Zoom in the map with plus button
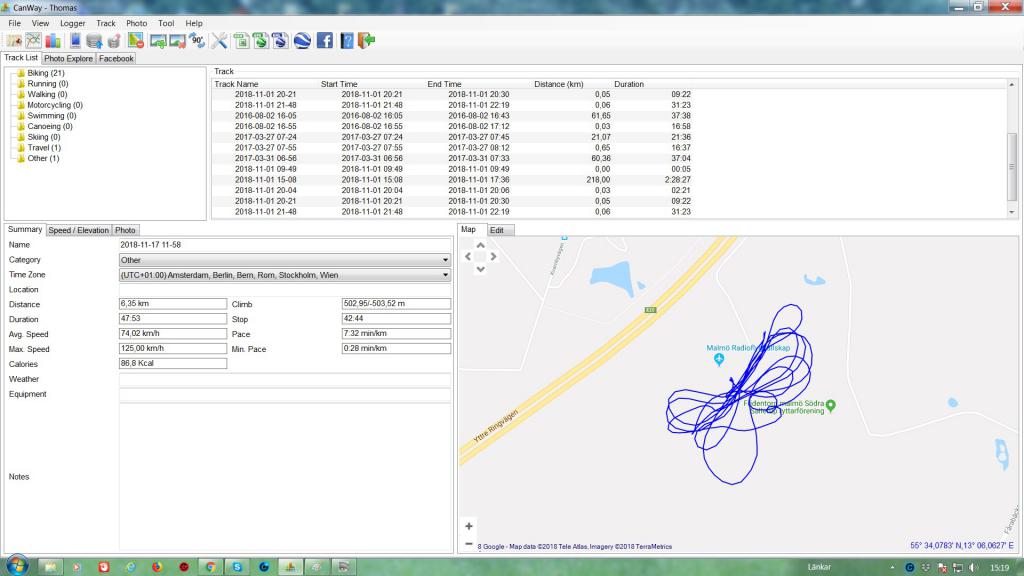The image size is (1024, 576). [469, 526]
